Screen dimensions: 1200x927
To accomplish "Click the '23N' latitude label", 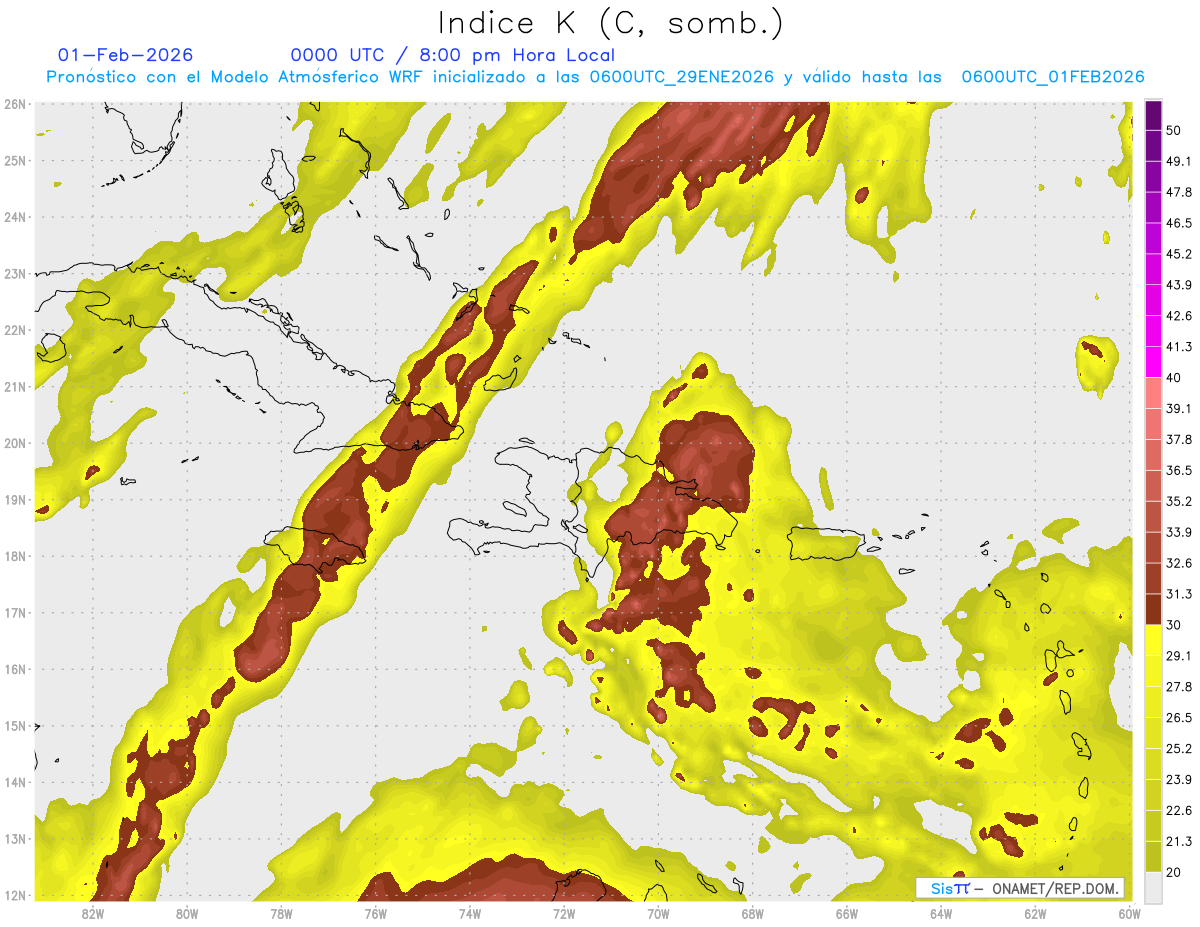I will (x=15, y=274).
